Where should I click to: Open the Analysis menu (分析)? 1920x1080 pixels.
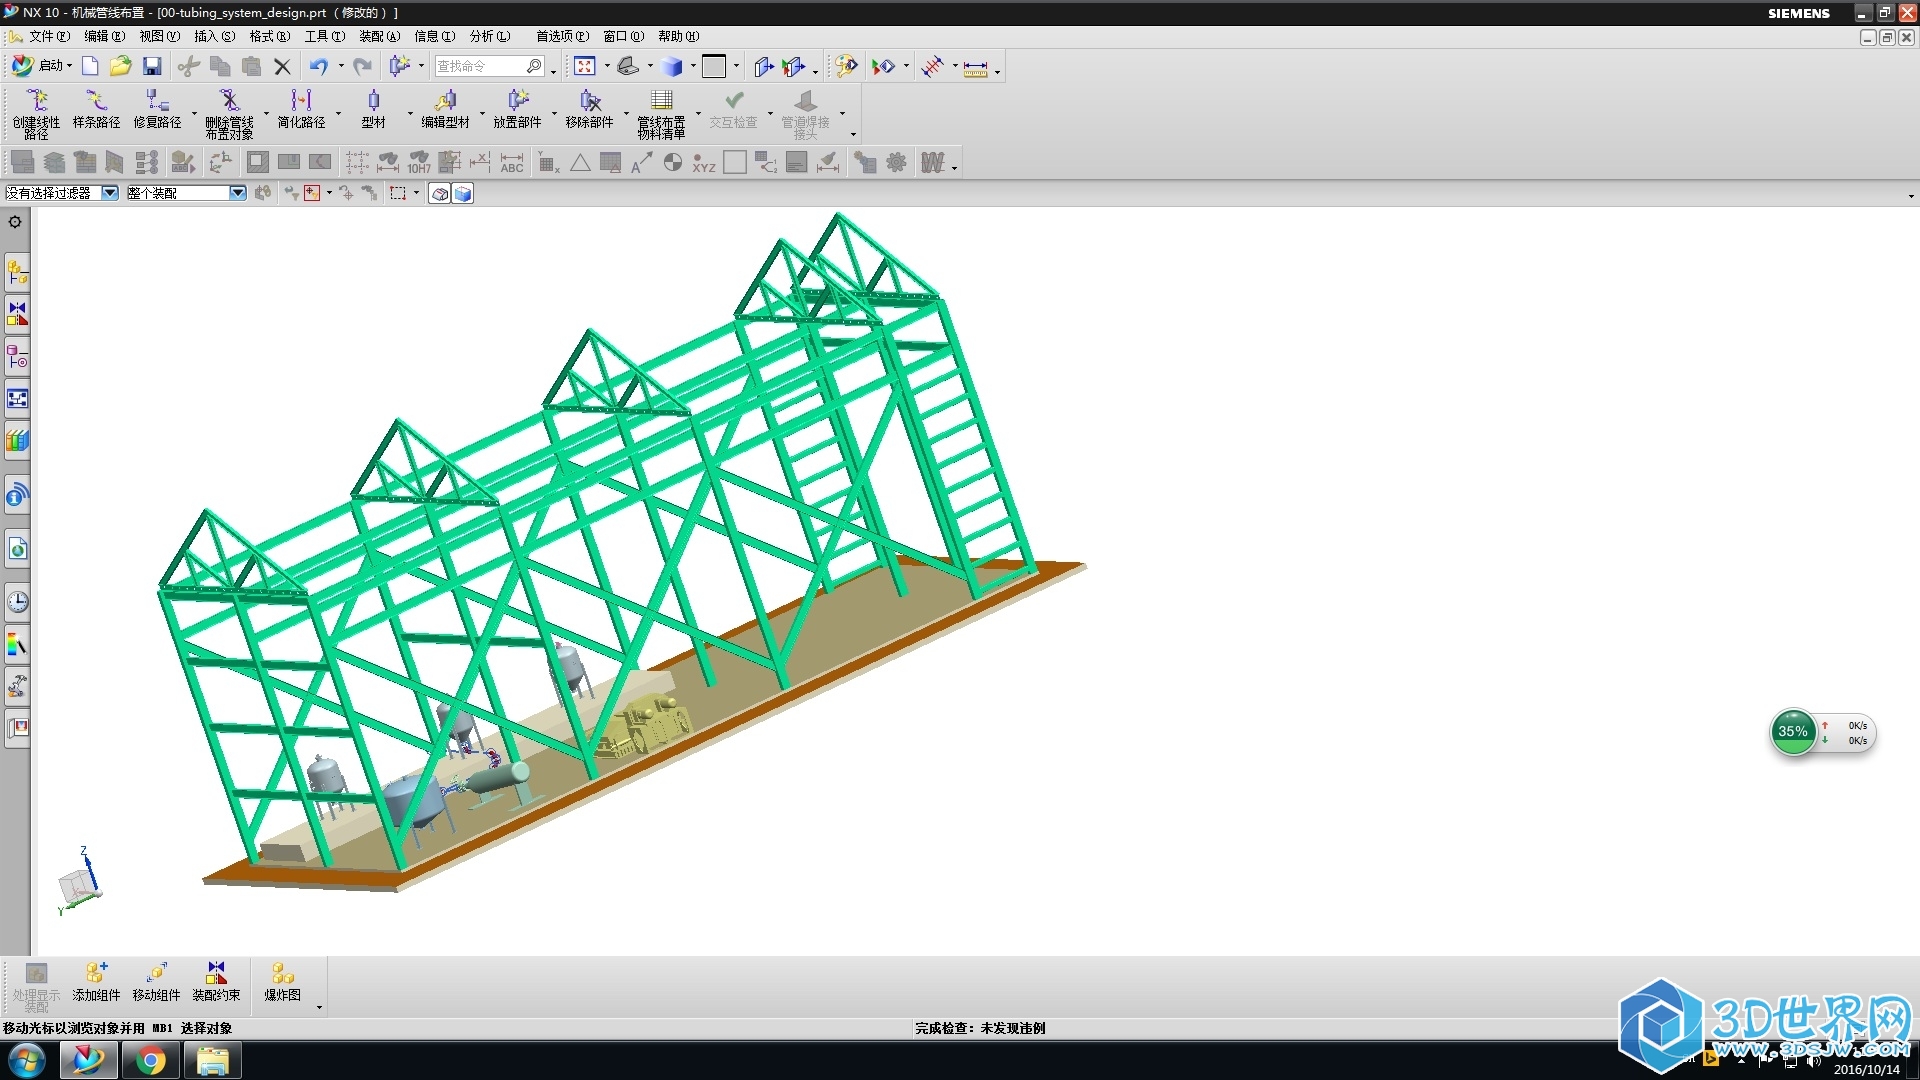pyautogui.click(x=489, y=36)
